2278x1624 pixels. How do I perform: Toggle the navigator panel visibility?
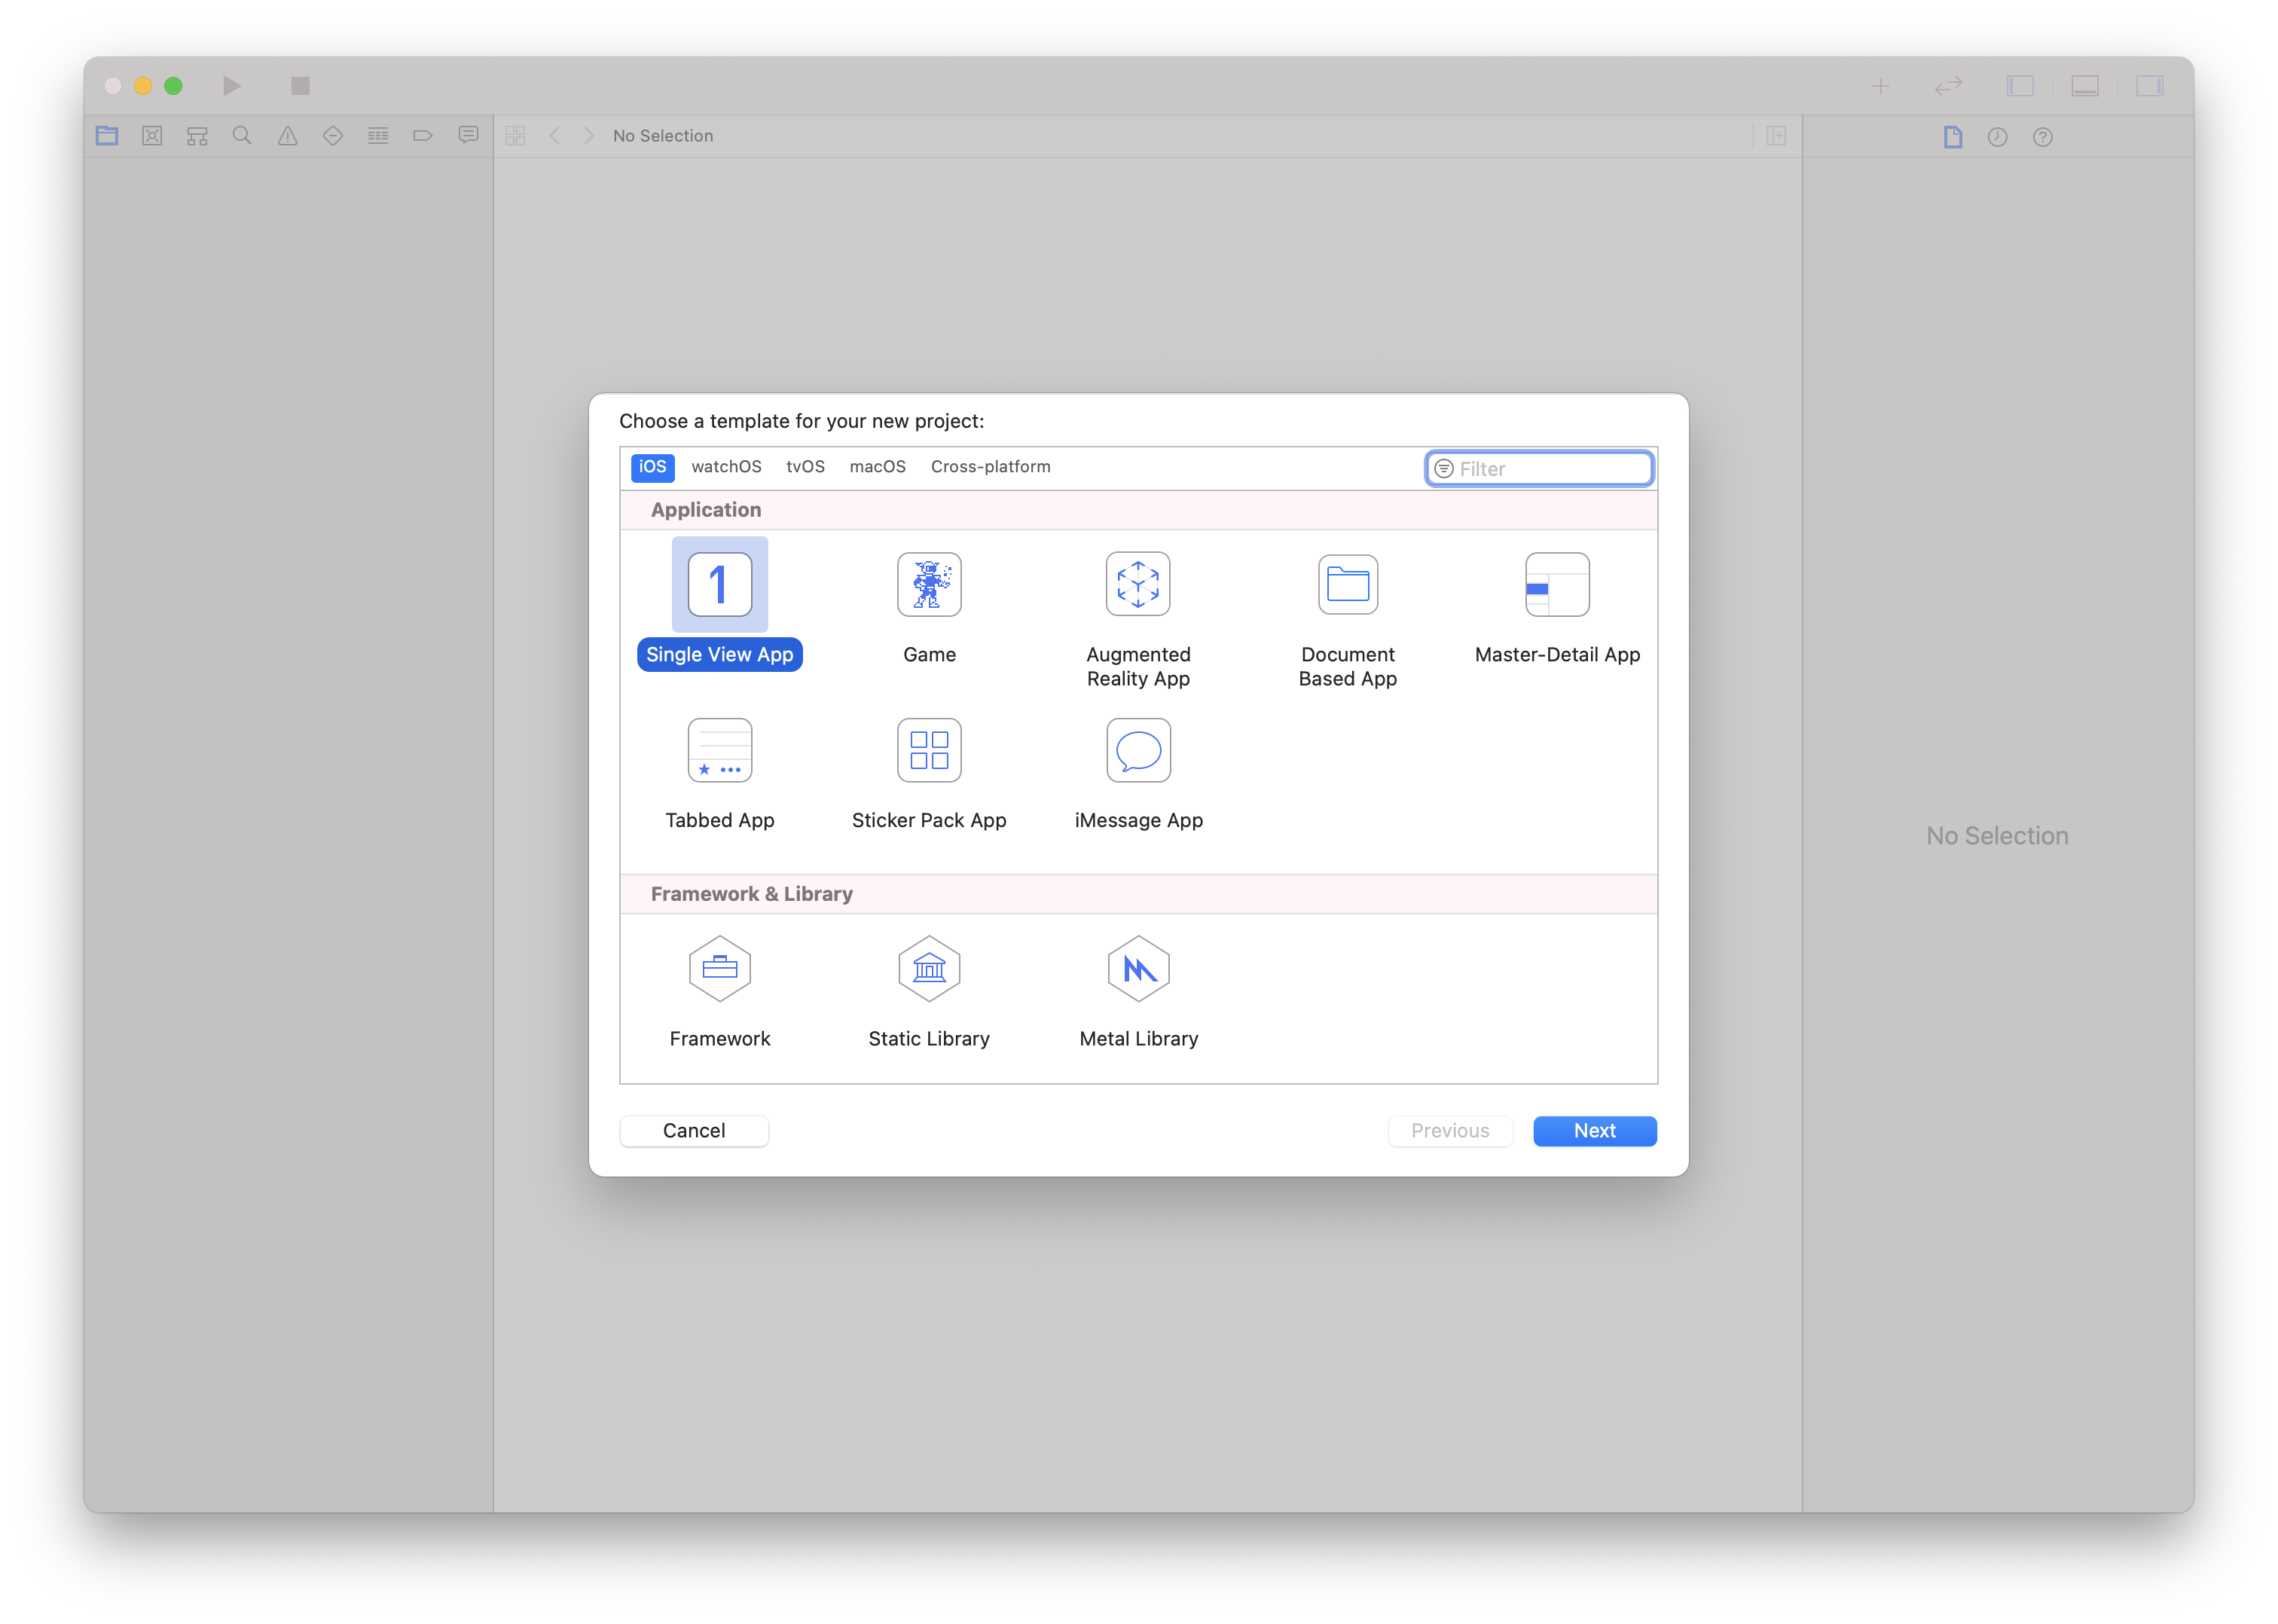2020,86
